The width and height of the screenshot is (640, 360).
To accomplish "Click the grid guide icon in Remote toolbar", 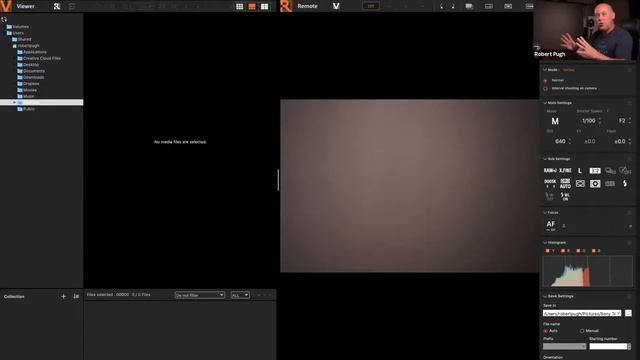I will [x=508, y=6].
